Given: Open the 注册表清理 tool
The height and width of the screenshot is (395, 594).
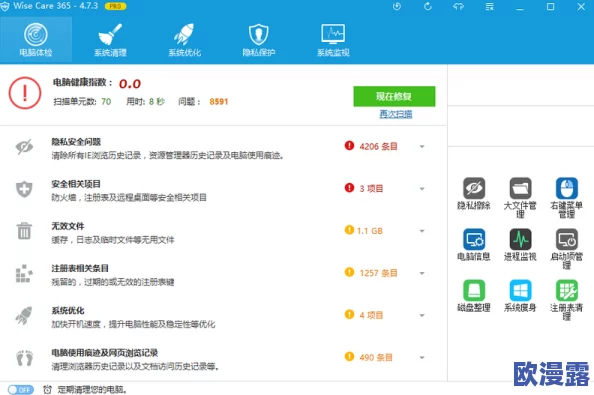Looking at the screenshot, I should [566, 300].
